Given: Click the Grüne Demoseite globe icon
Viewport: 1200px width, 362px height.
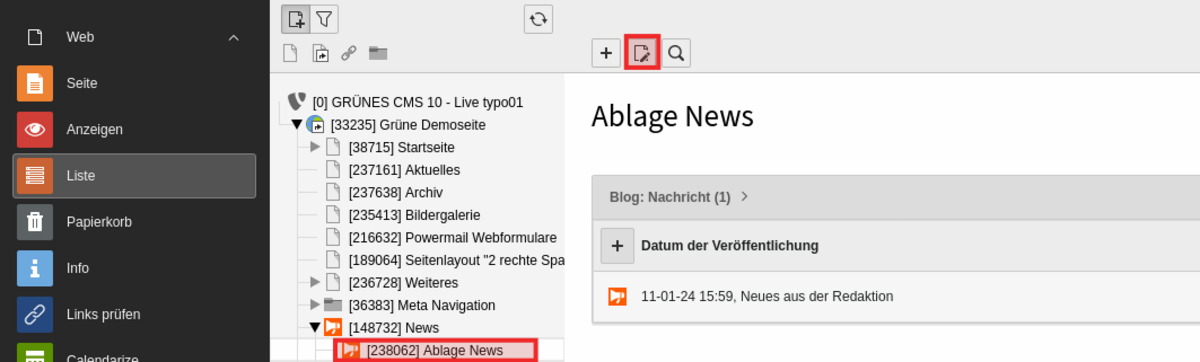Looking at the screenshot, I should click(x=316, y=125).
